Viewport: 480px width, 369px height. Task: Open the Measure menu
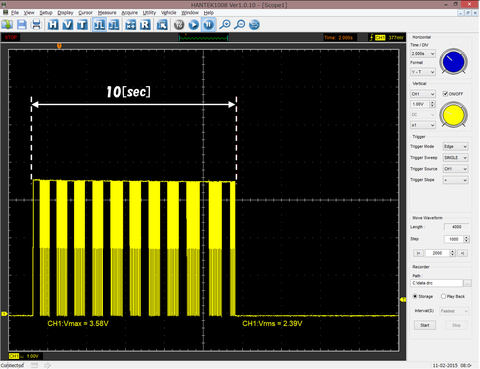tap(107, 13)
